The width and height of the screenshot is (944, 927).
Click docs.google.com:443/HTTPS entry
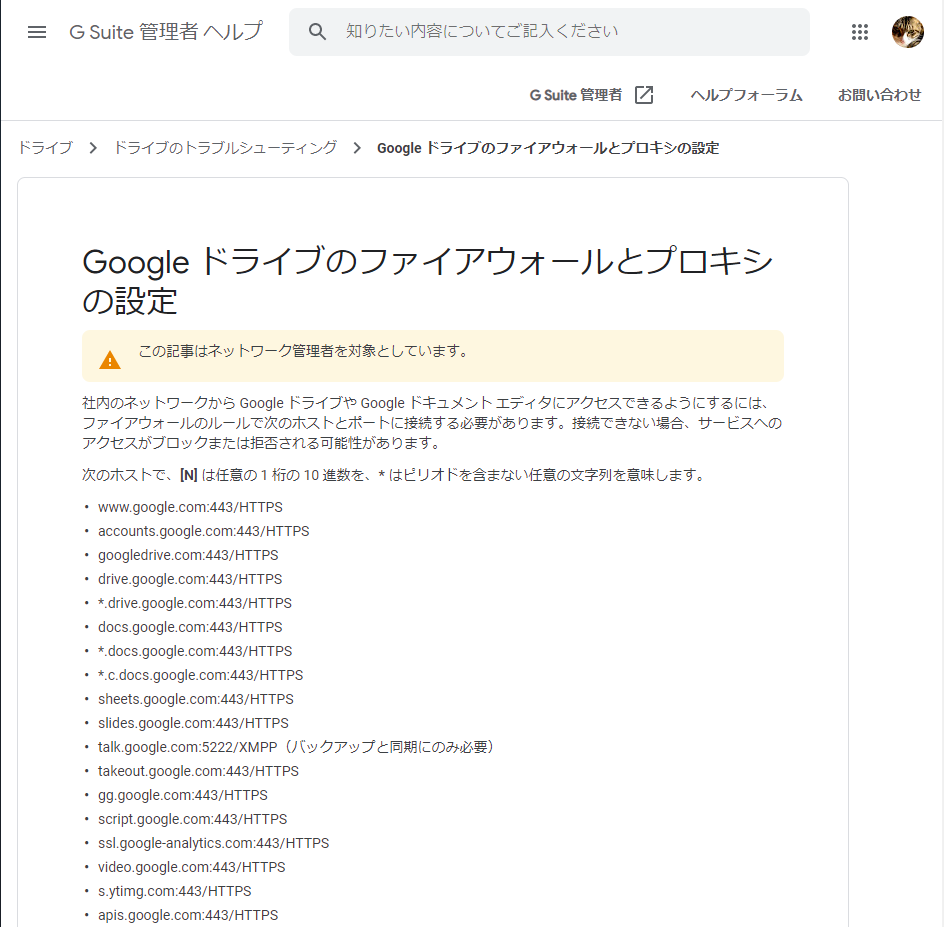tap(190, 628)
